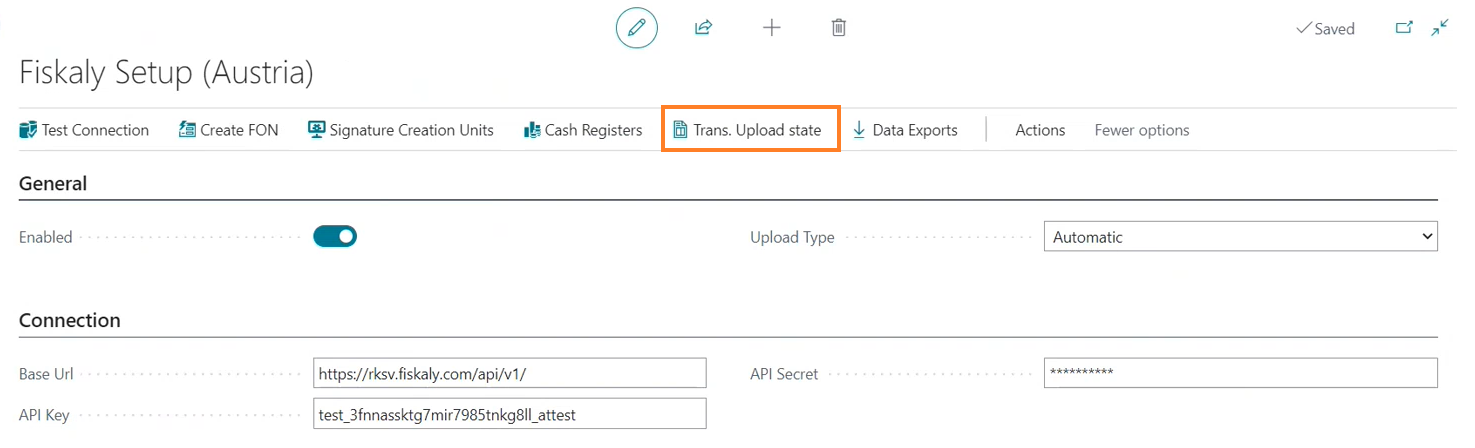Viewport: 1475px width, 448px height.
Task: Click the collapse page arrows icon
Action: tap(1440, 28)
